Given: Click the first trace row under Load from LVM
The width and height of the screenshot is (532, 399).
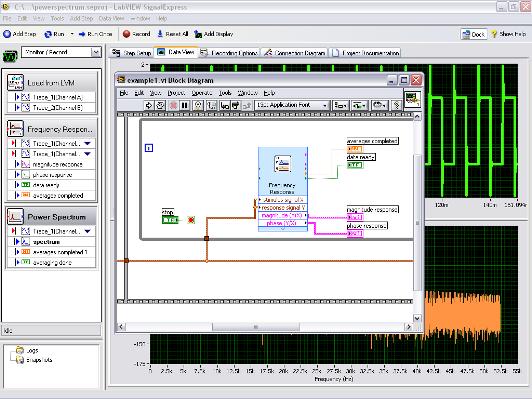Looking at the screenshot, I should [x=52, y=97].
